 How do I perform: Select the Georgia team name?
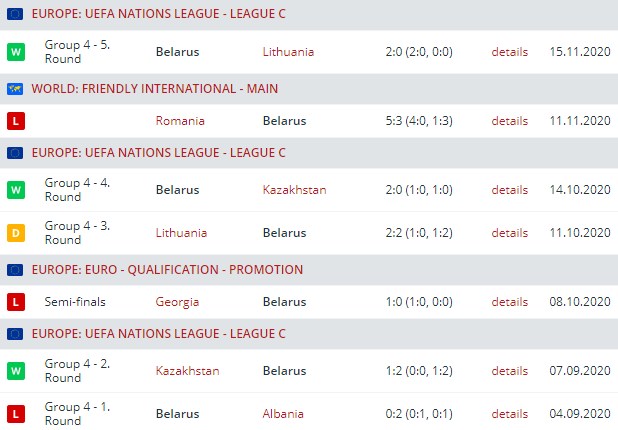click(177, 302)
